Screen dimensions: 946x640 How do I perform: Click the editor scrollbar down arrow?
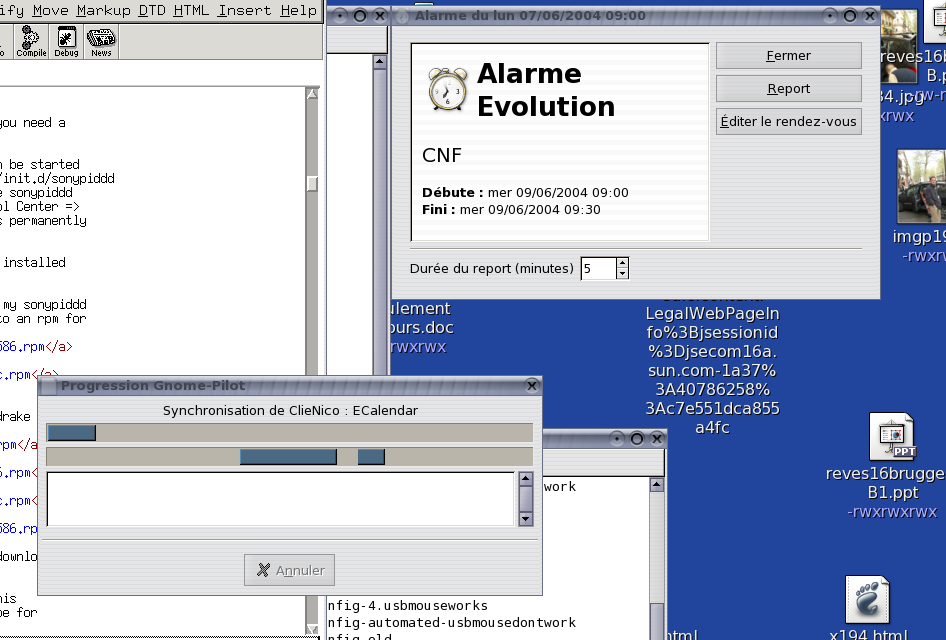[x=313, y=629]
